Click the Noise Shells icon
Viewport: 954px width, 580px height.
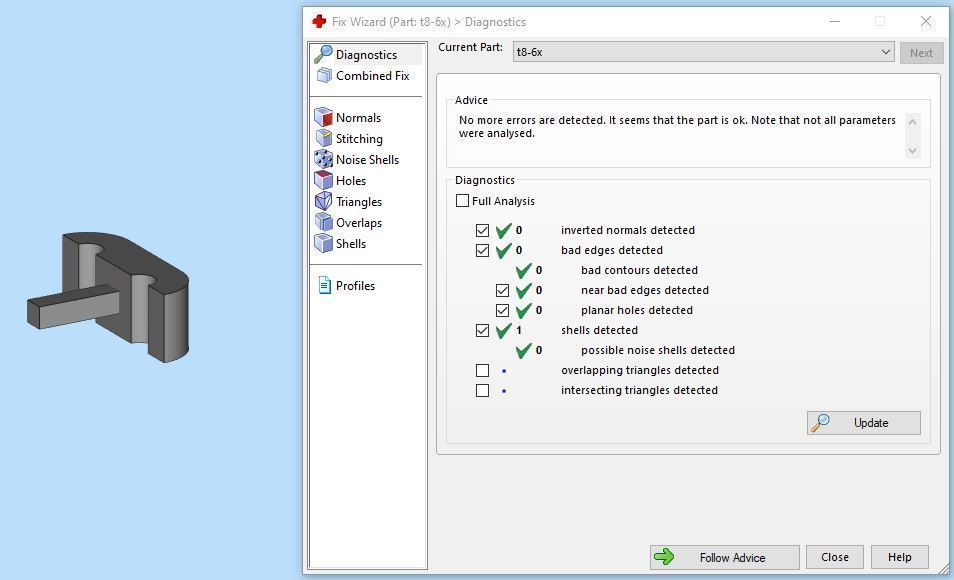(323, 159)
